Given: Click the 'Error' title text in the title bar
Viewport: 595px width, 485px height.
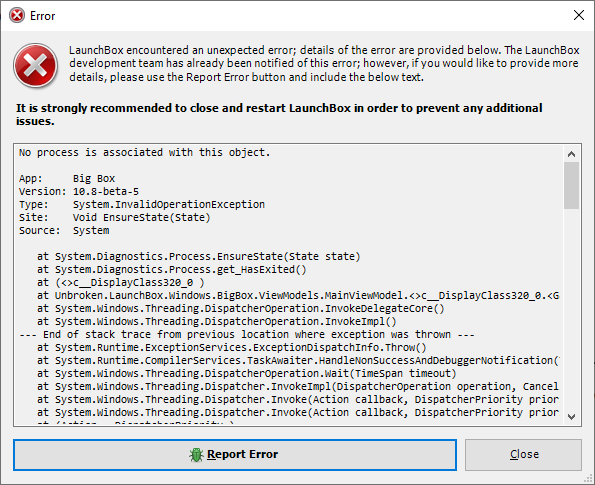Looking at the screenshot, I should [x=42, y=16].
